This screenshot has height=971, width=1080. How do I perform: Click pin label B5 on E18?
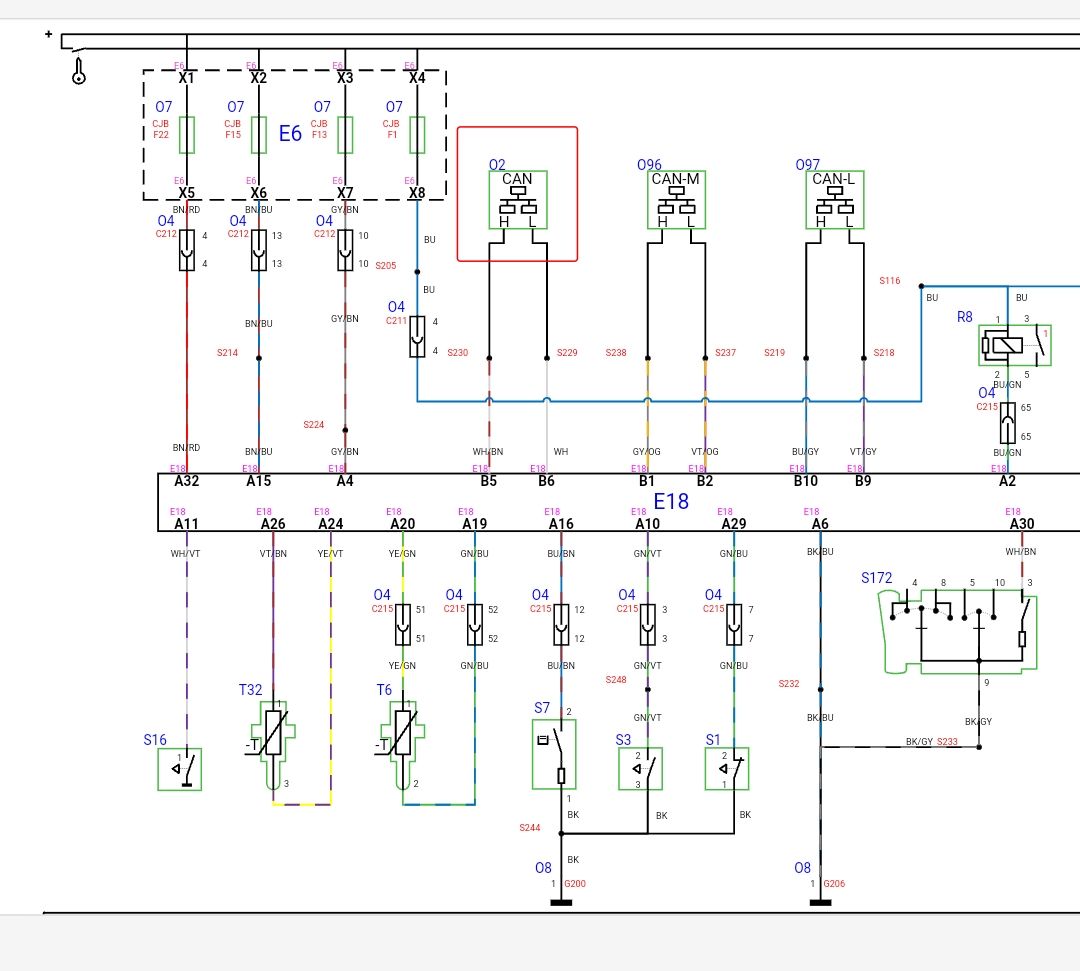coord(488,481)
